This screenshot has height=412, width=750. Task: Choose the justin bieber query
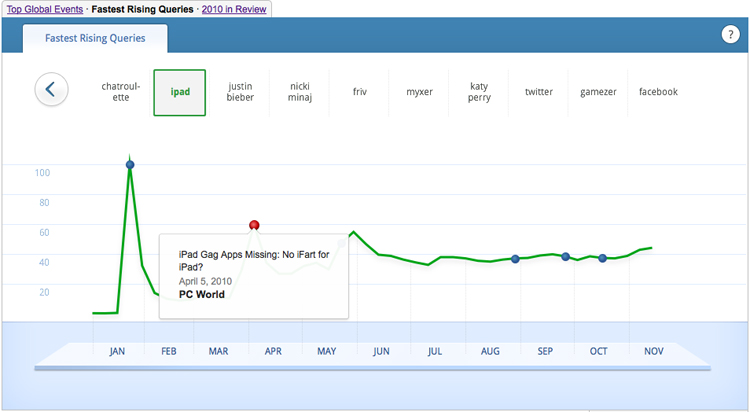point(240,92)
